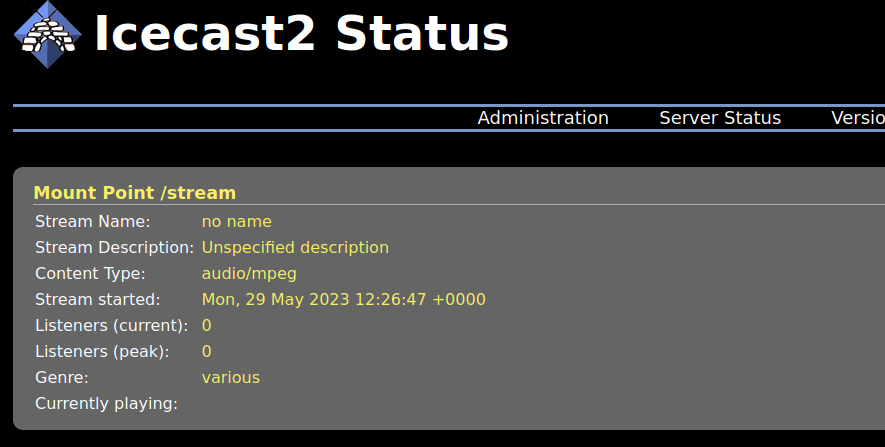
Task: Click the peak listeners count value
Action: [x=207, y=351]
